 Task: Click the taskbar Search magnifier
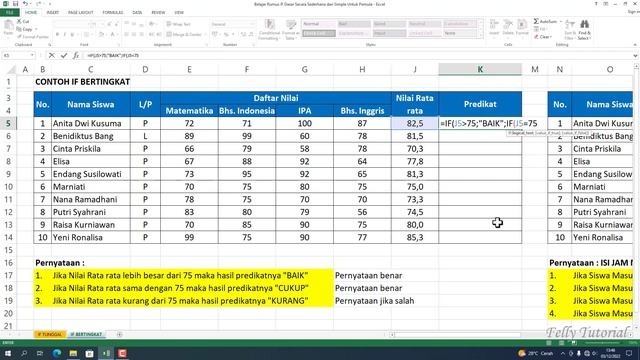point(24,353)
